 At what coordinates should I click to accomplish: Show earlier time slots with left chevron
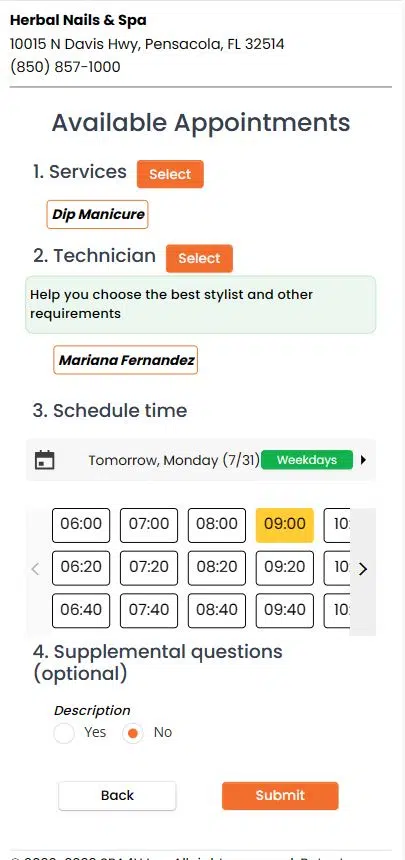(36, 569)
